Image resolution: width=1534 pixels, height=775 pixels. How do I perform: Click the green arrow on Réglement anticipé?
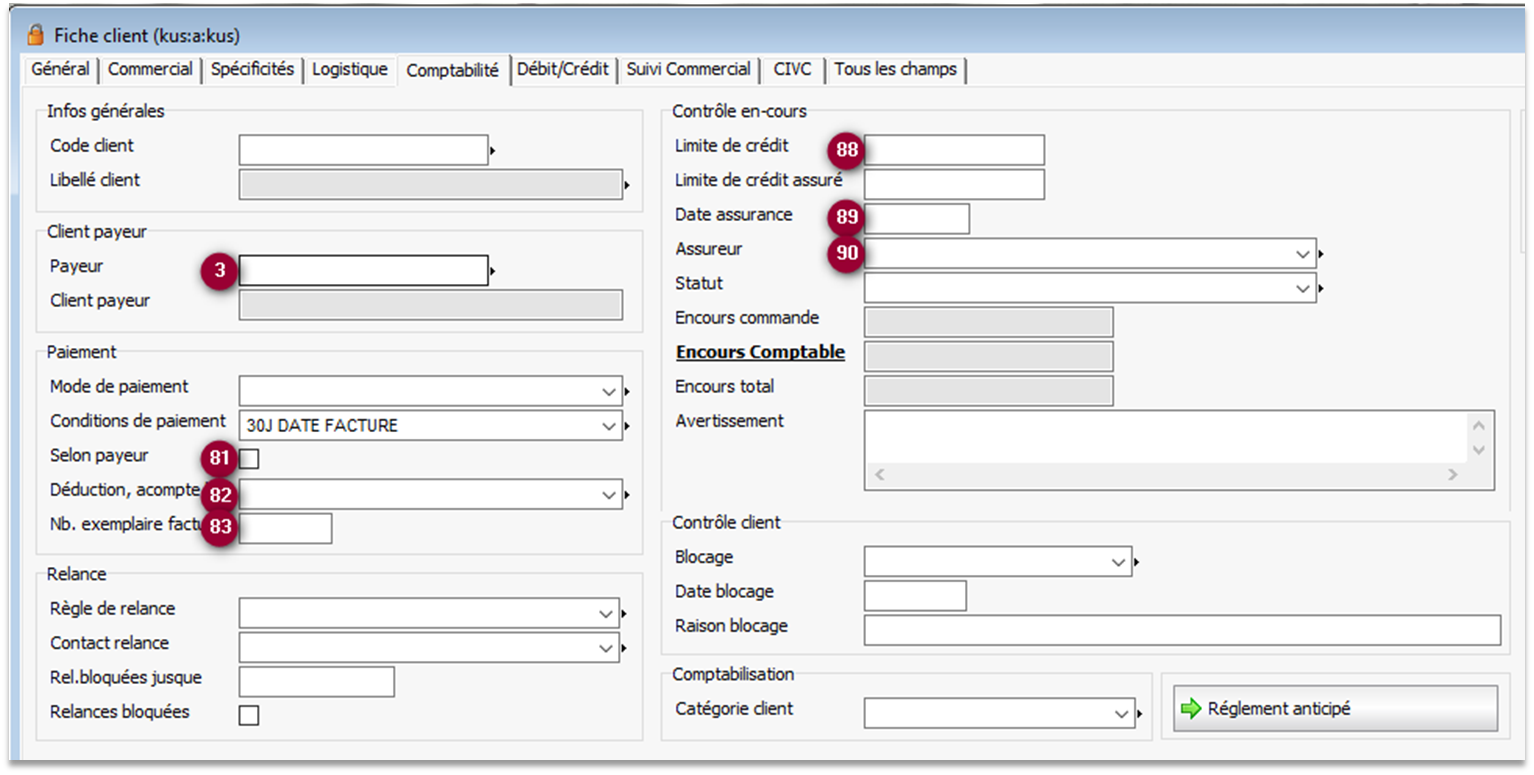click(1190, 708)
